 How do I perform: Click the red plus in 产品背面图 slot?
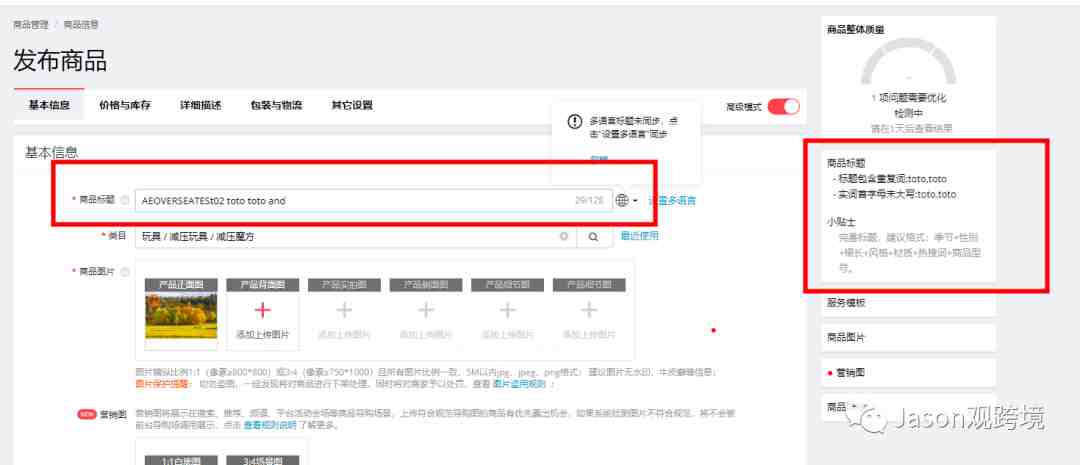point(262,310)
